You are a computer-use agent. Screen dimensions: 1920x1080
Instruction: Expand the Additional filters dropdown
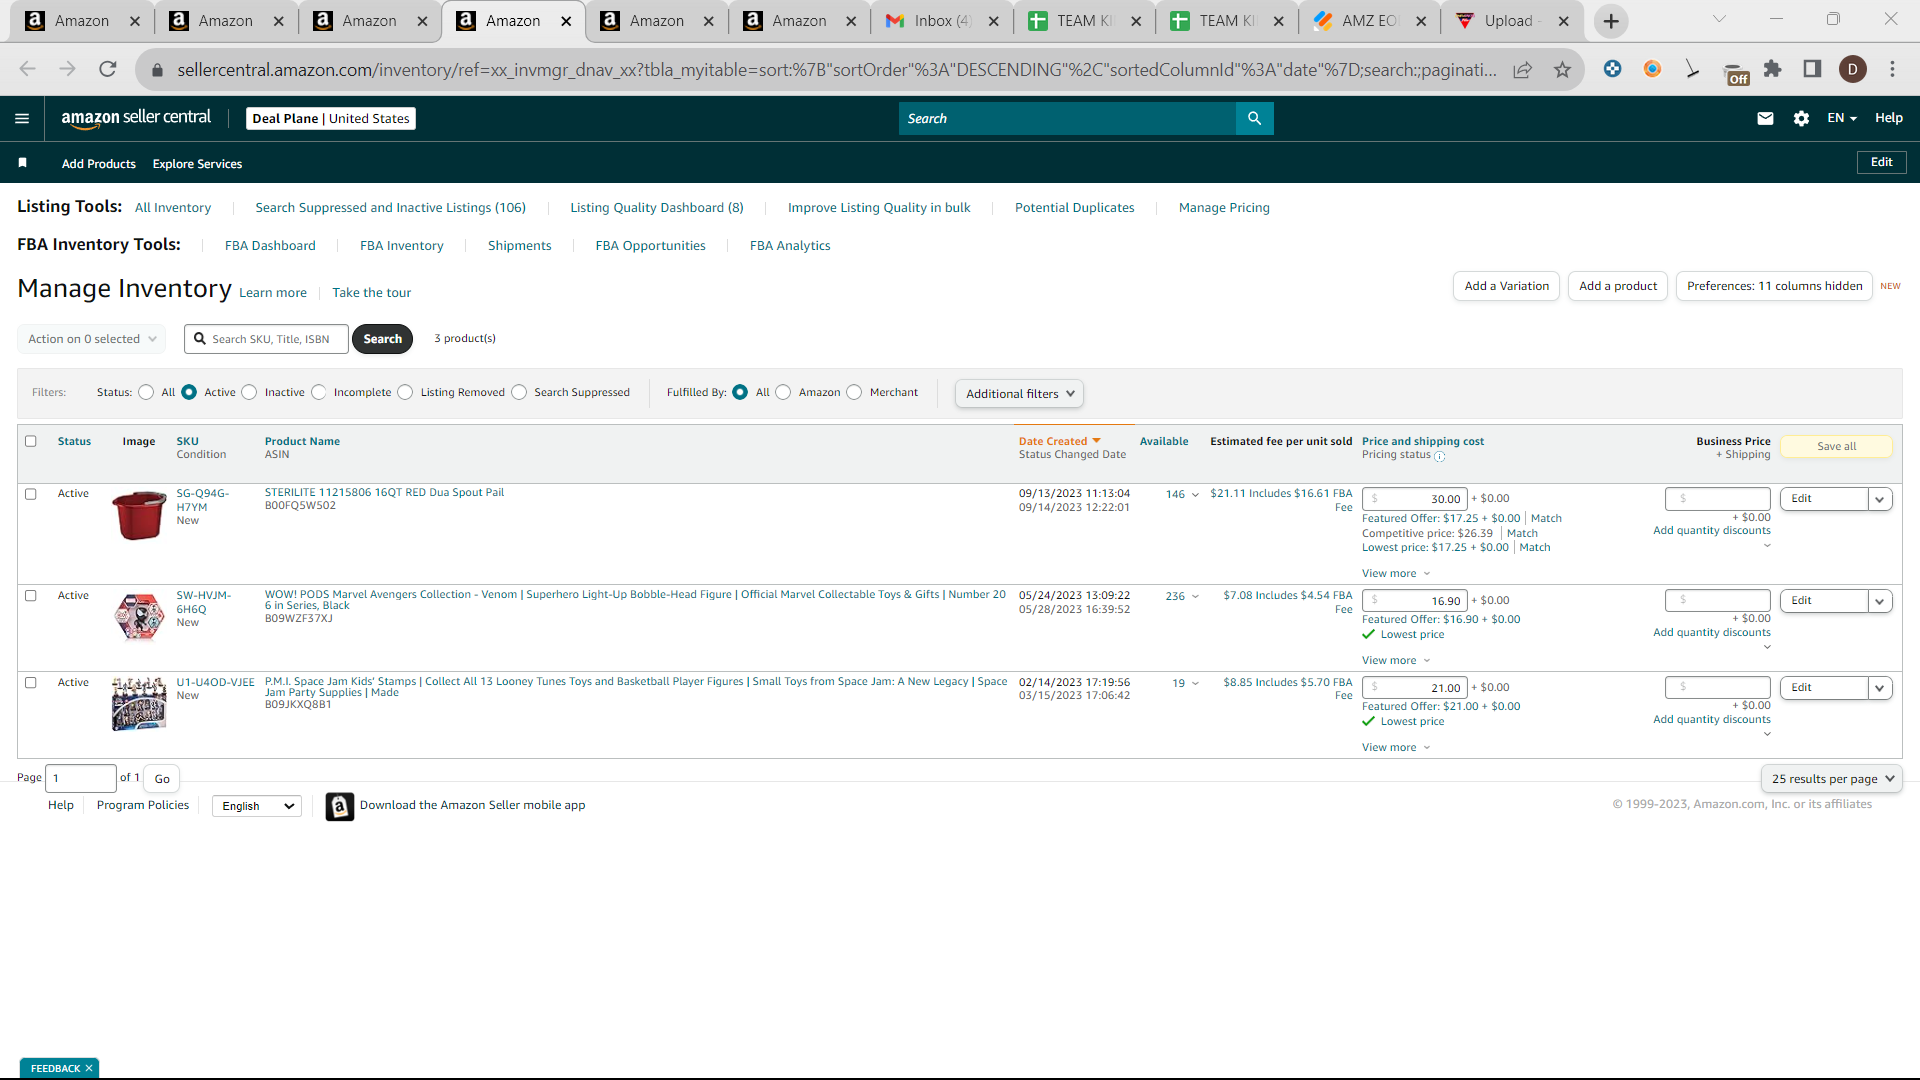tap(1019, 394)
